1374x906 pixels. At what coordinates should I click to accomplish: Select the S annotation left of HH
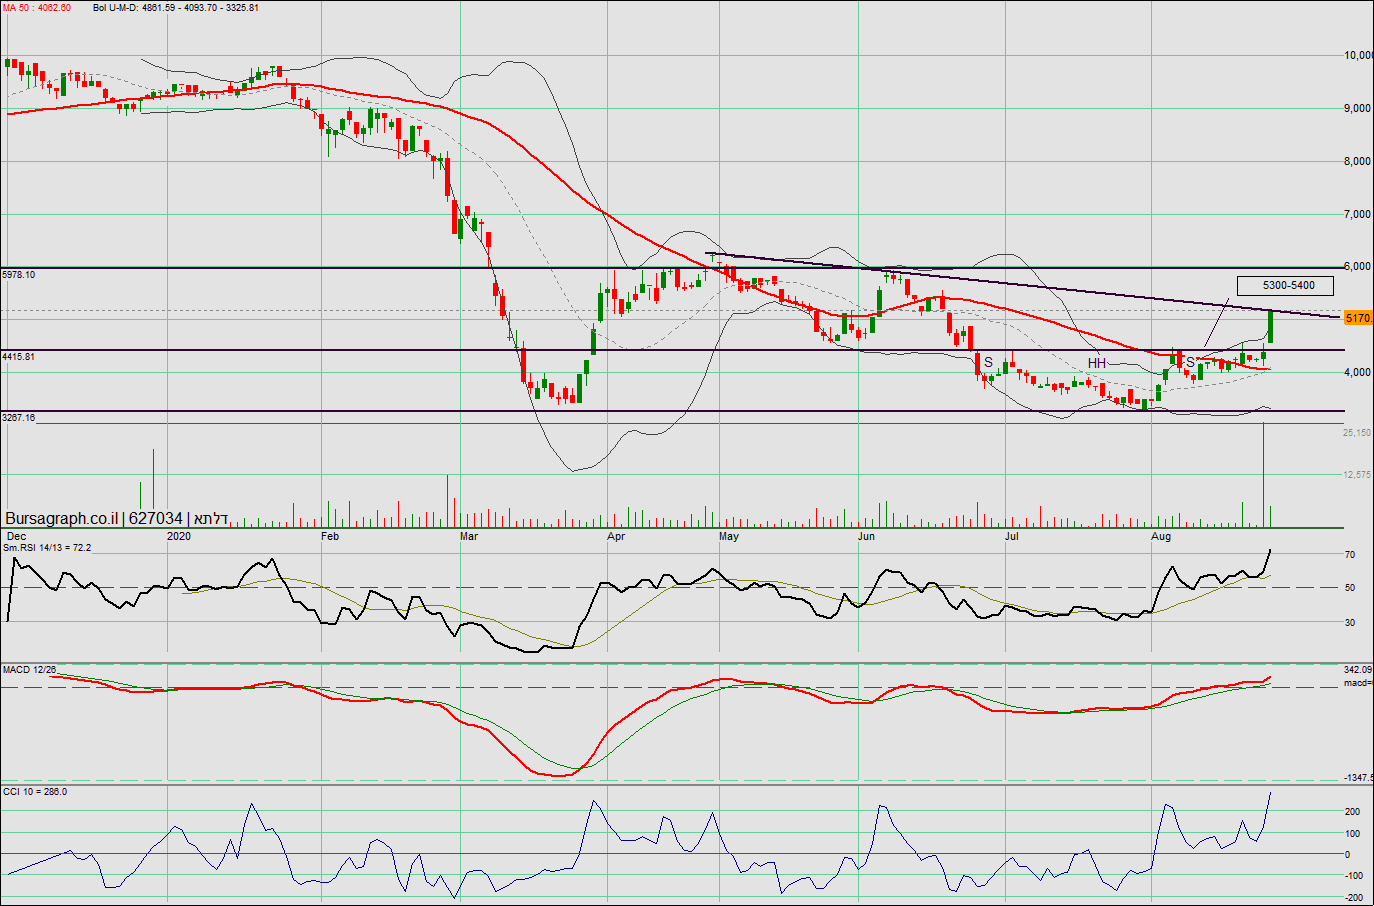[988, 363]
